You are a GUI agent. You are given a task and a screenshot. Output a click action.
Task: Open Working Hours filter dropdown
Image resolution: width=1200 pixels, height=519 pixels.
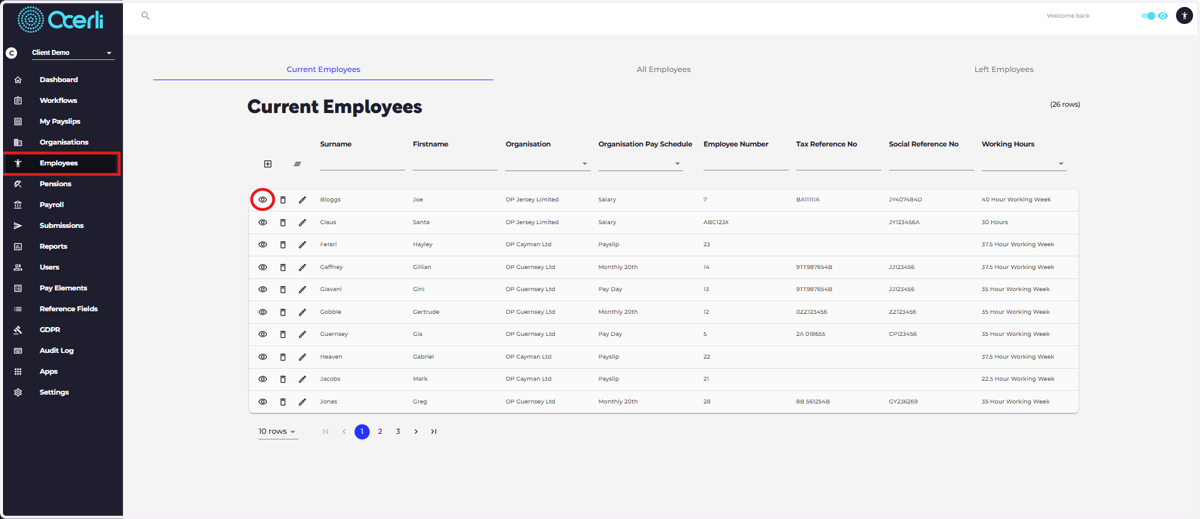(1024, 164)
